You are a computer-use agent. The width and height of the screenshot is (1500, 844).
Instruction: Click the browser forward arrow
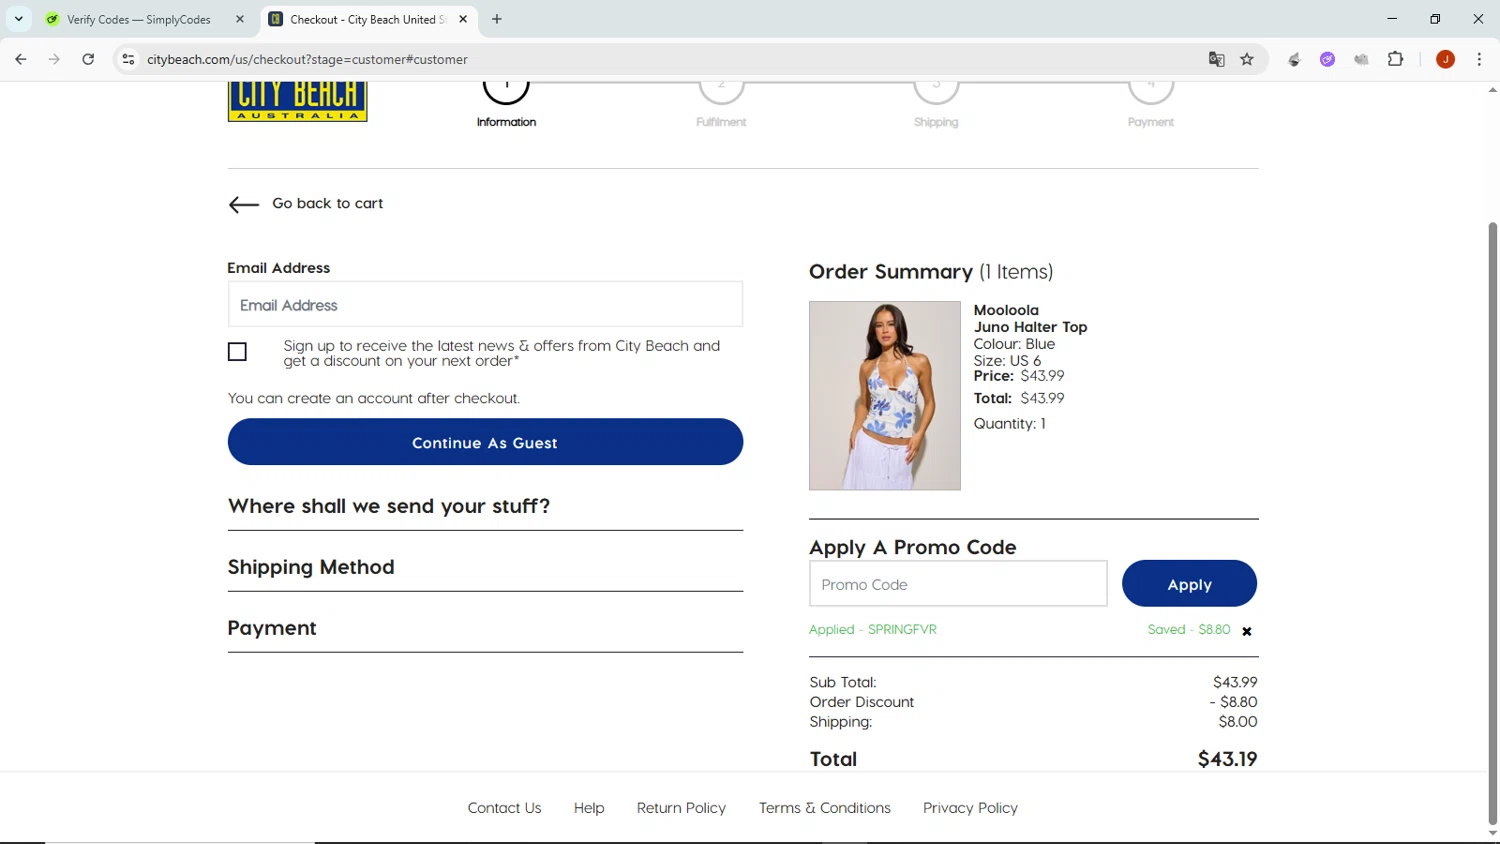[x=54, y=59]
